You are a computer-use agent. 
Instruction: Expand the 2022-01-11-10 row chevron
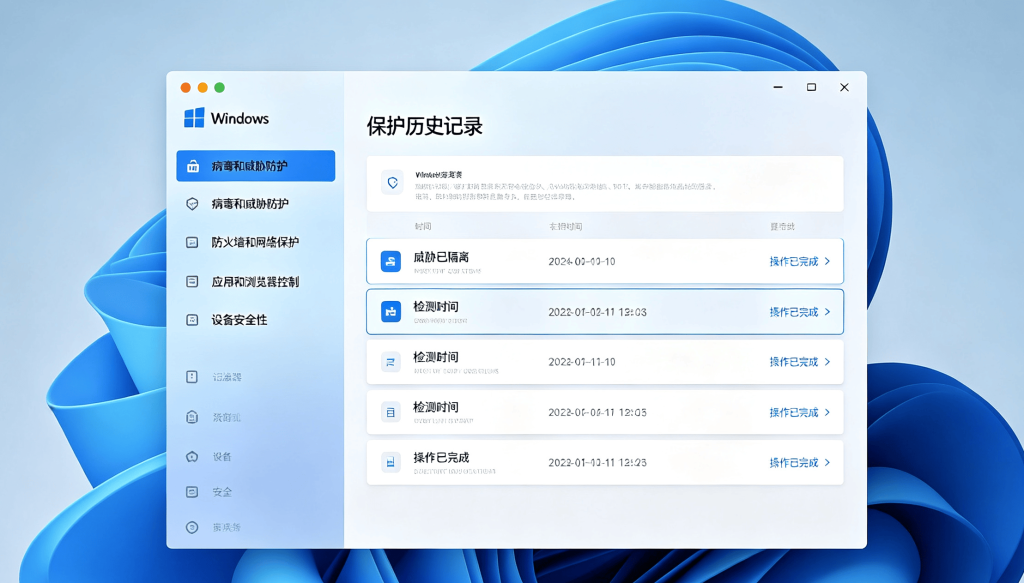pyautogui.click(x=827, y=362)
